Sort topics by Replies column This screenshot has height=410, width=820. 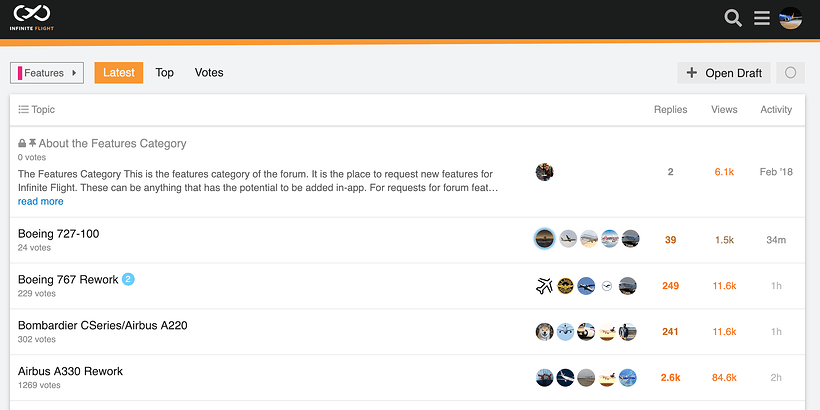(x=670, y=110)
